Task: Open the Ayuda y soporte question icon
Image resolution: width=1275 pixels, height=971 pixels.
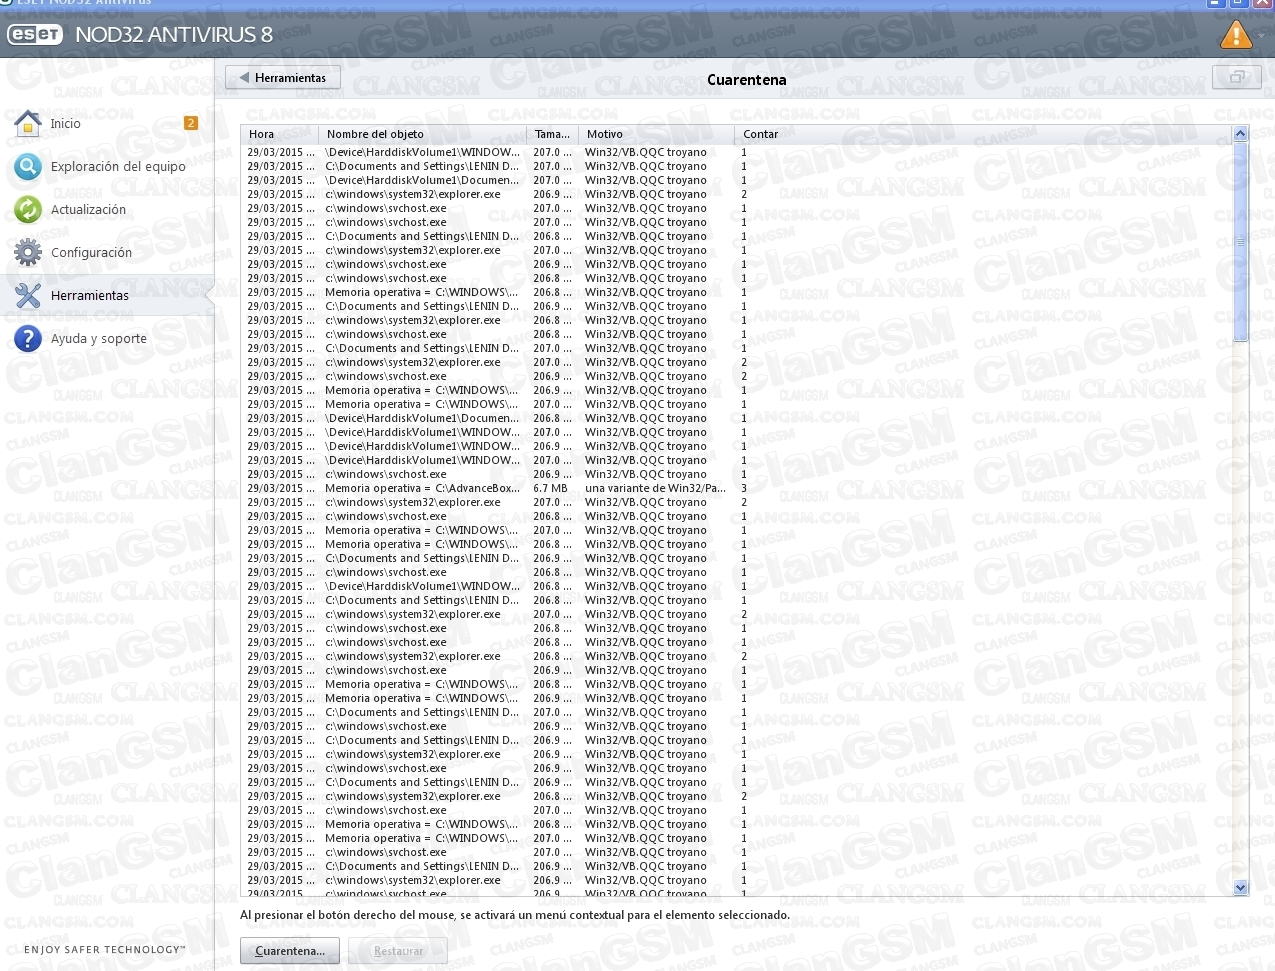Action: 28,339
